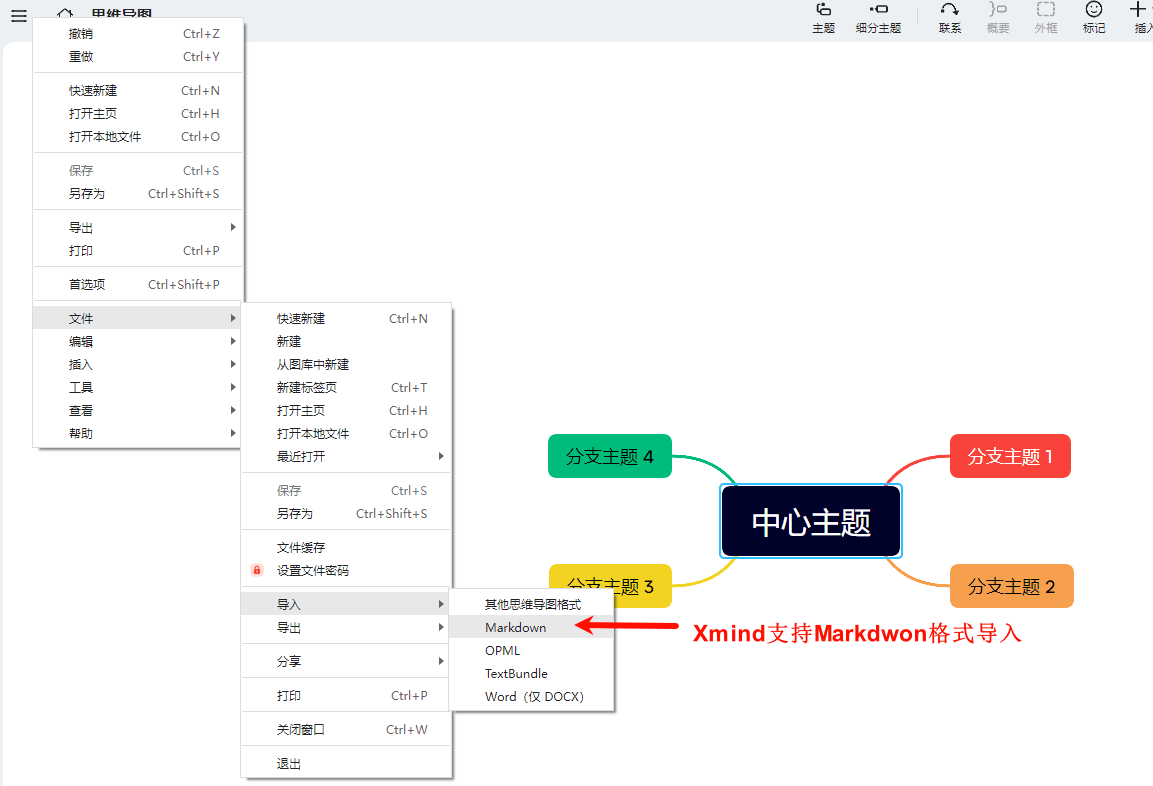Expand the 导入 submenu in File menu

tap(346, 604)
